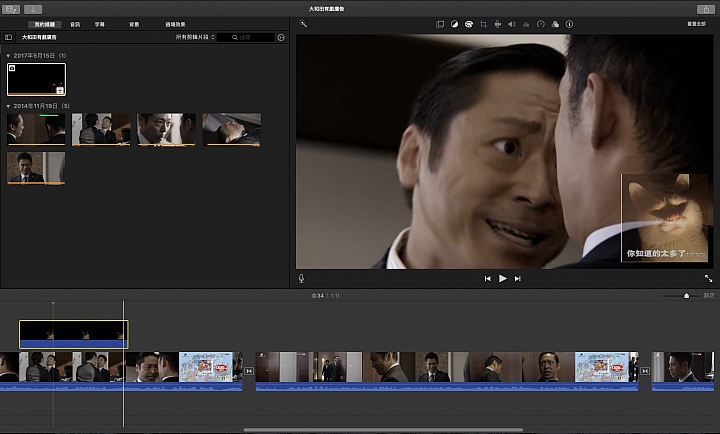Click the blue audio waveform of the first clip group

click(121, 387)
